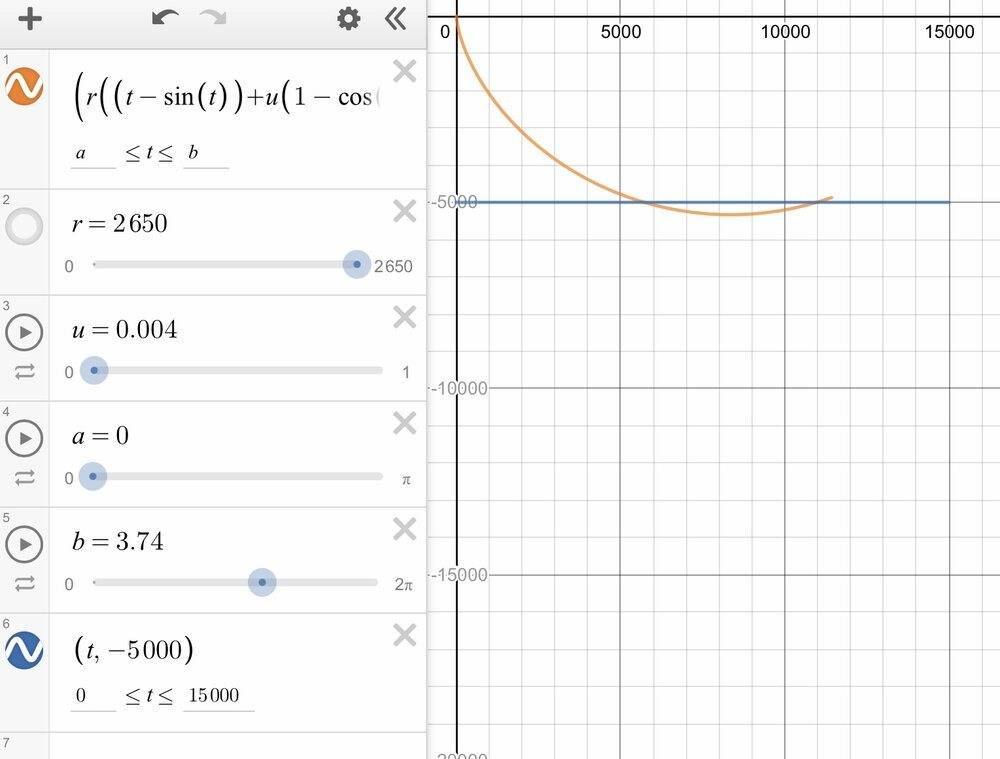Change loop mode for u slider
The height and width of the screenshot is (759, 1000).
pyautogui.click(x=25, y=372)
